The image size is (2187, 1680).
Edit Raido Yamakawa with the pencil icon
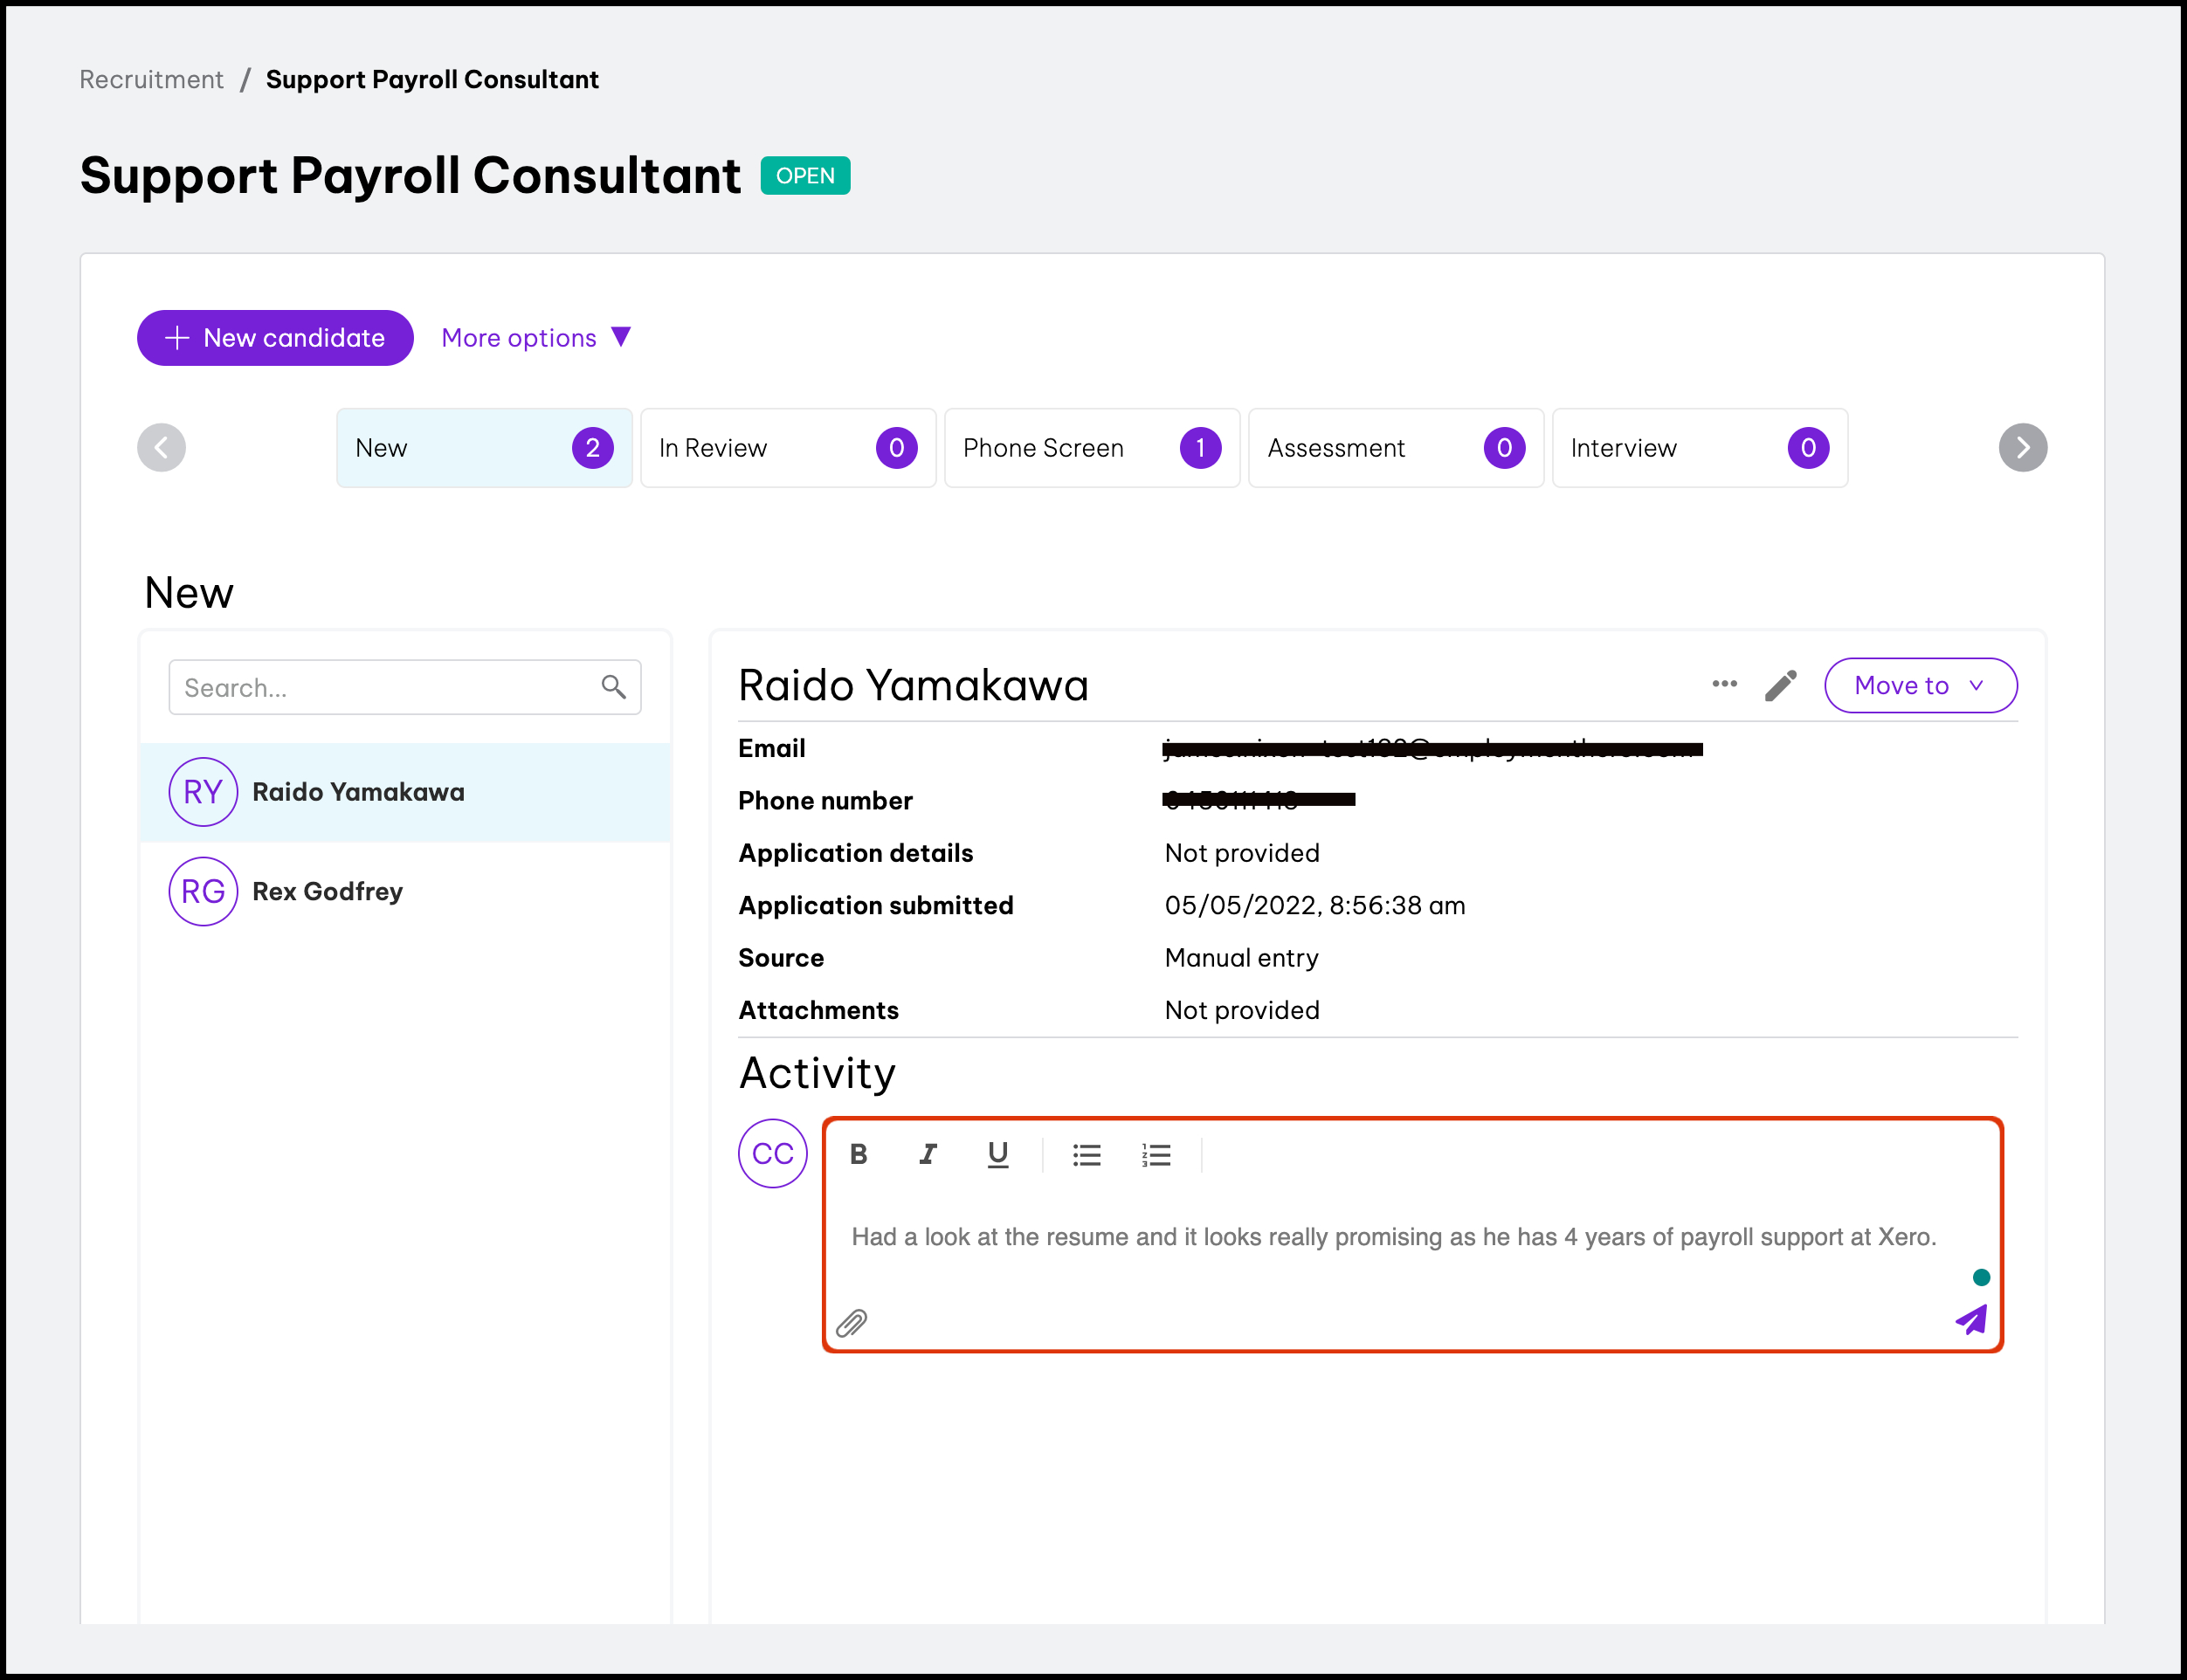pyautogui.click(x=1780, y=686)
